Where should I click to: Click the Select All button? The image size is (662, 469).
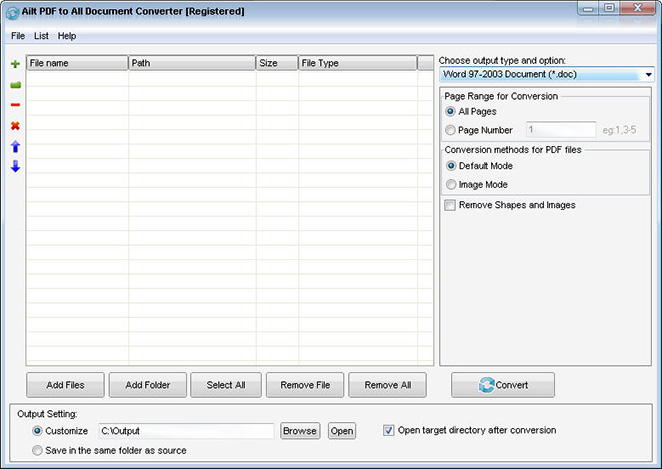[x=226, y=385]
